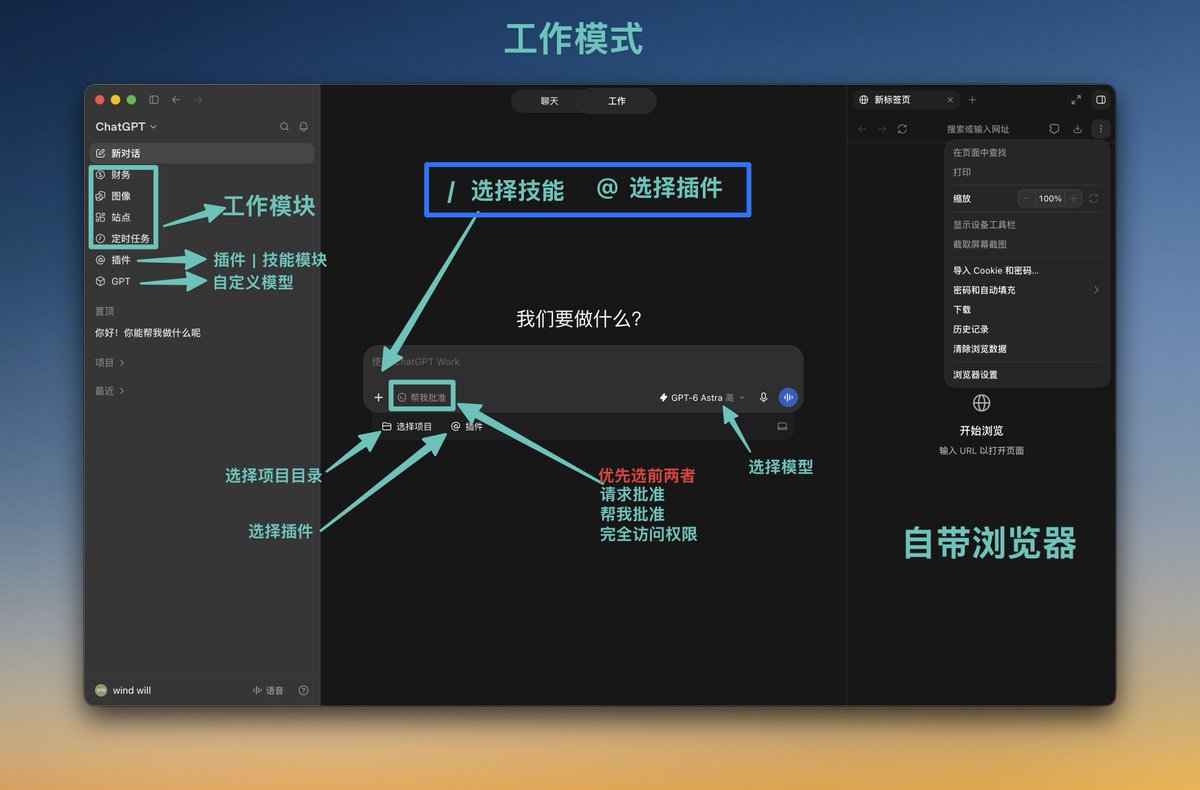Reload the browser page
The image size is (1200, 790).
(902, 129)
